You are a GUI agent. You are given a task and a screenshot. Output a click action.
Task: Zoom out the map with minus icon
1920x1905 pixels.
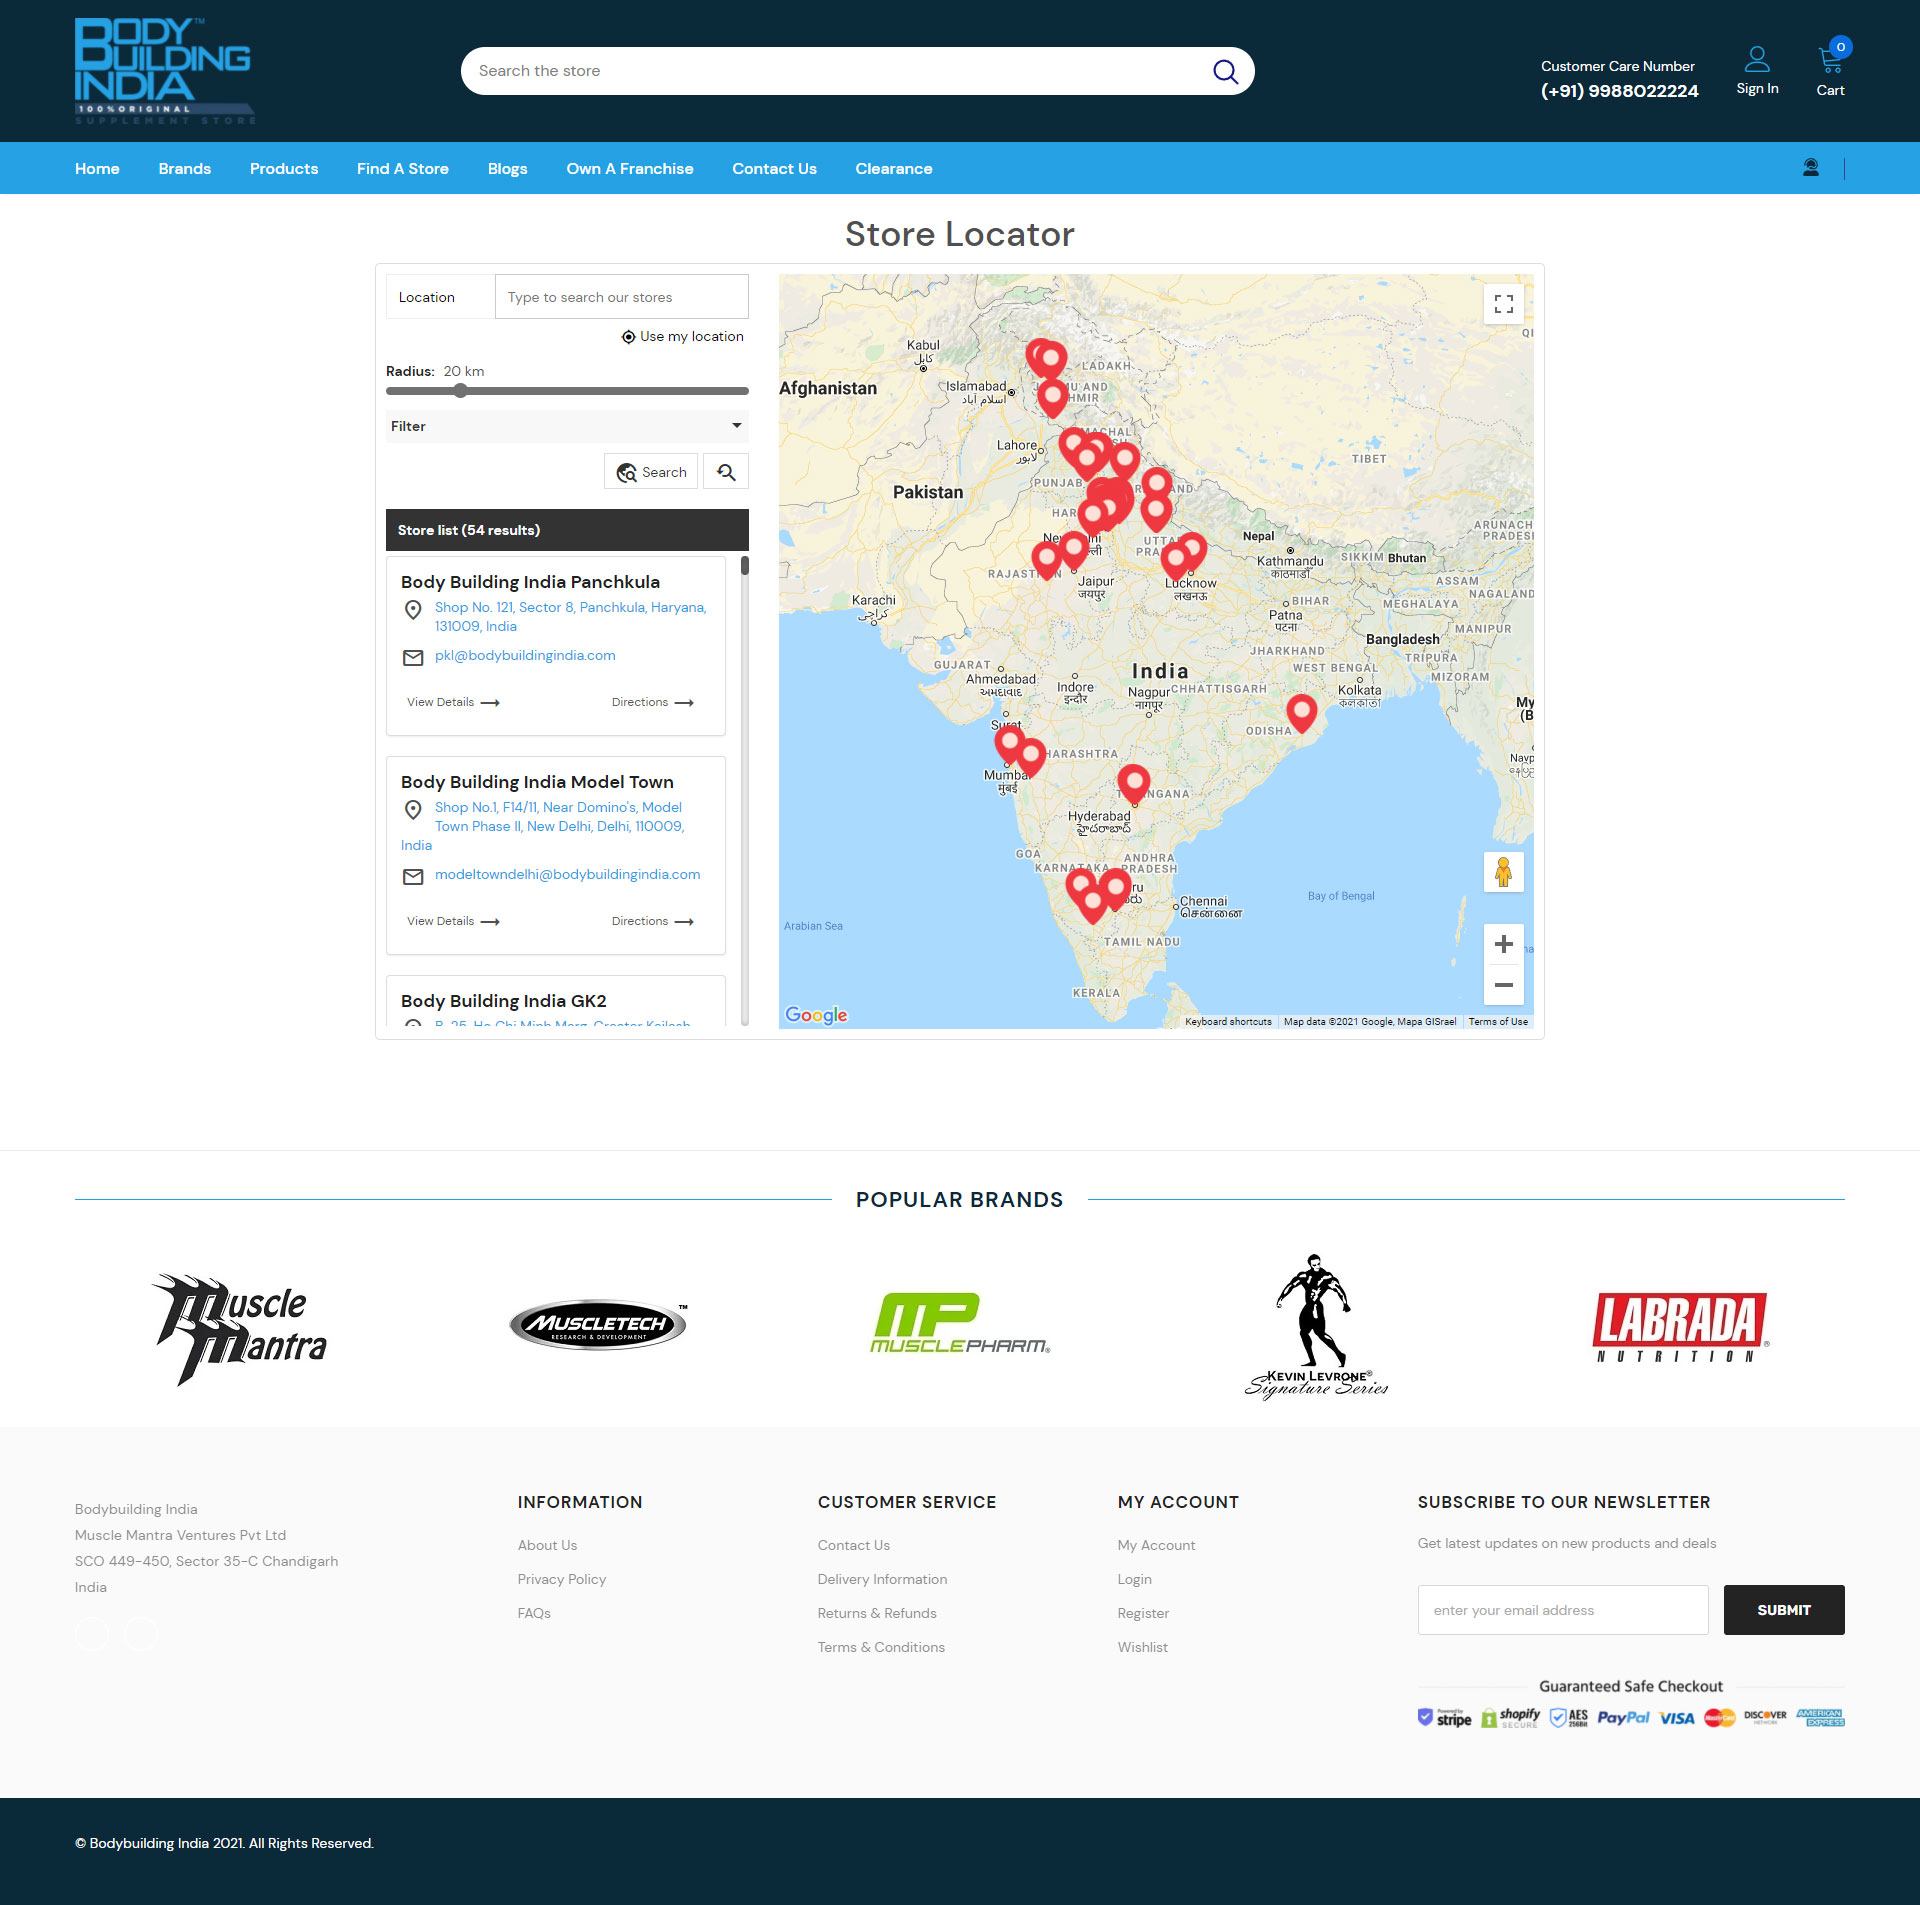click(x=1503, y=985)
